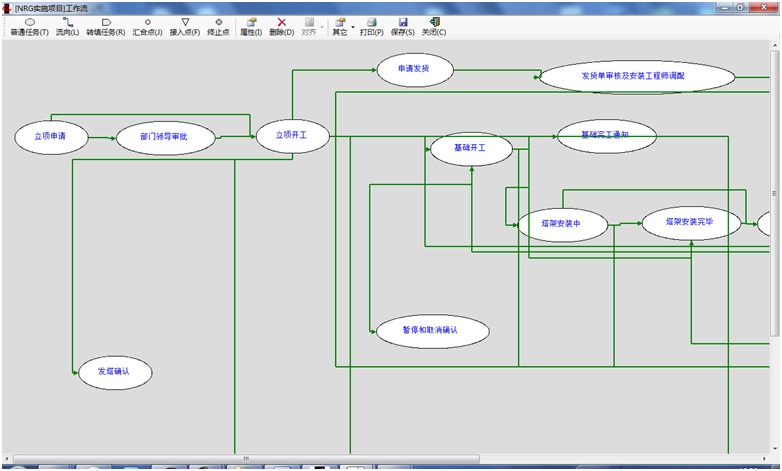
Task: Select the 终止点 end point tool
Action: pos(218,27)
